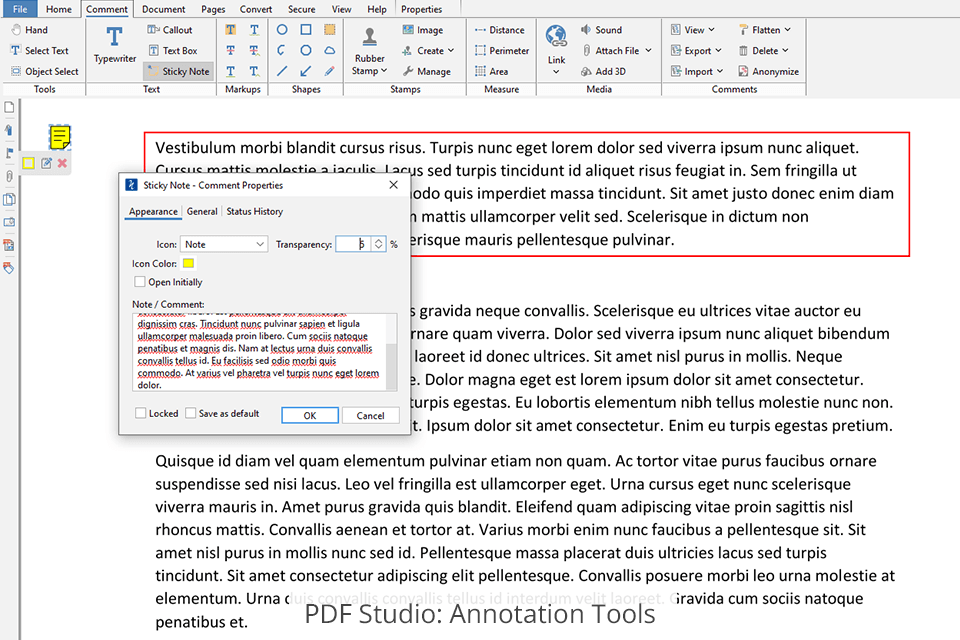This screenshot has width=960, height=640.
Task: Select the arrow shape tool
Action: 306,71
